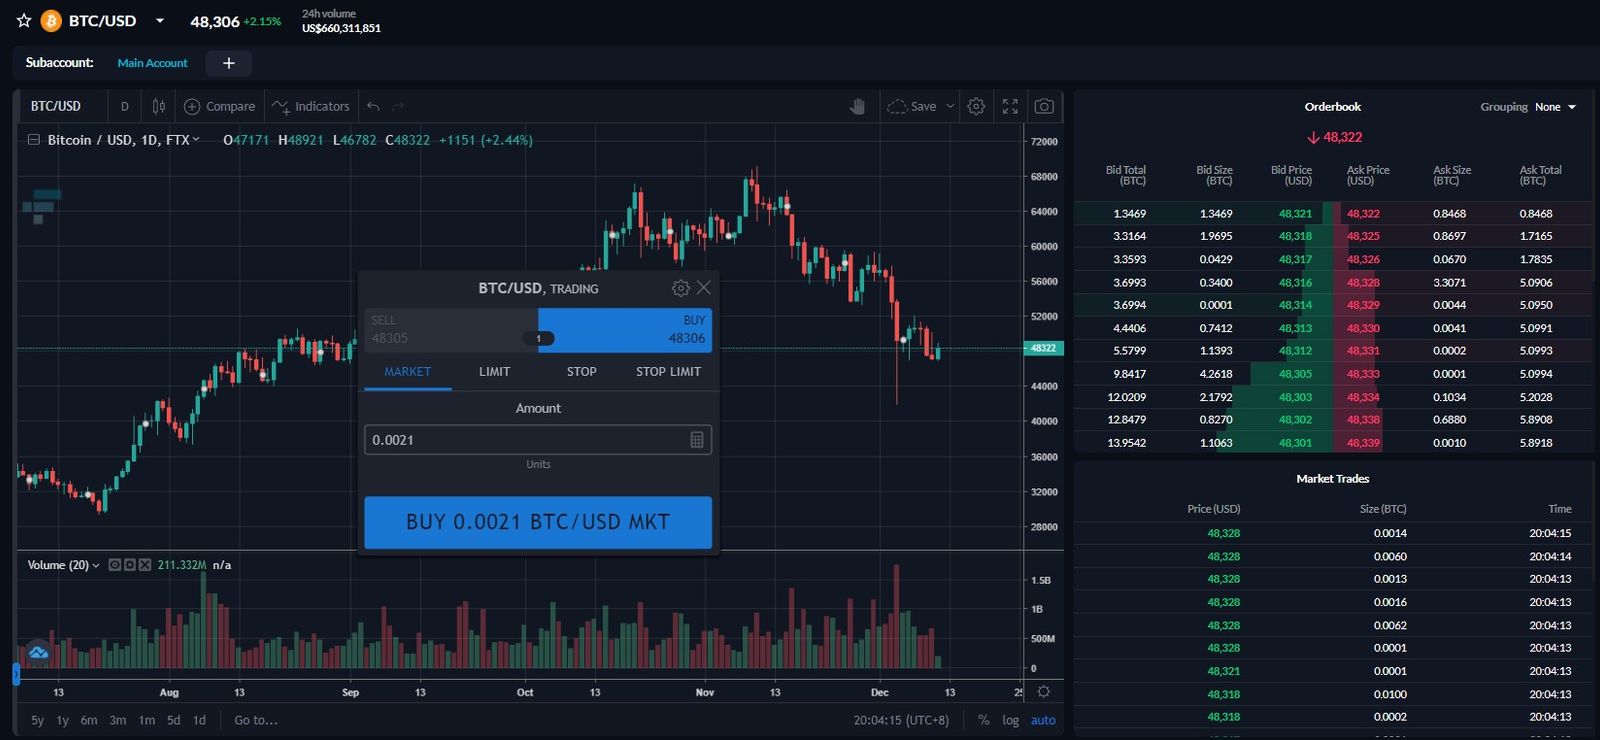
Task: Open timezone menu at 20:04:15 (UTC+8)
Action: 901,720
